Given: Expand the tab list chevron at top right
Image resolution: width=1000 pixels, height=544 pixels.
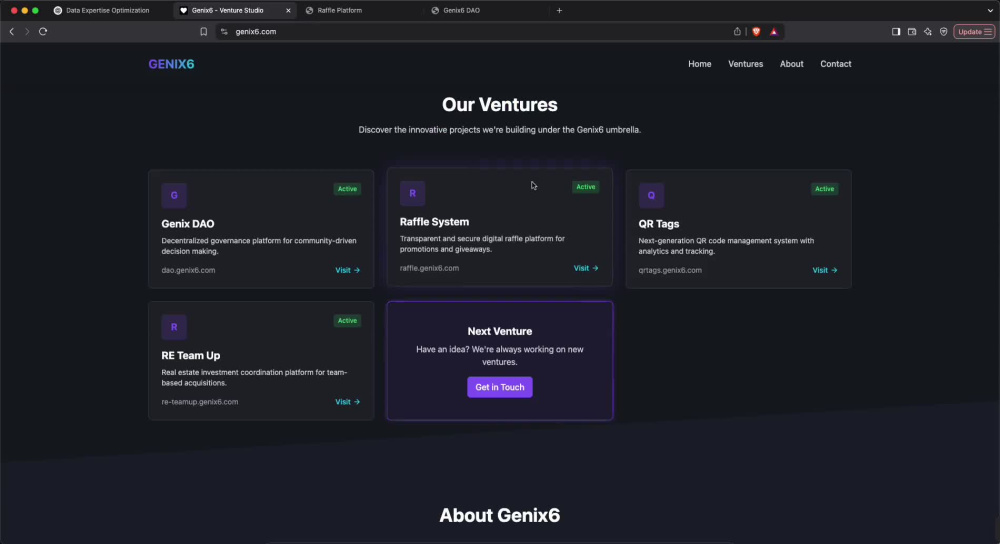Looking at the screenshot, I should point(990,10).
